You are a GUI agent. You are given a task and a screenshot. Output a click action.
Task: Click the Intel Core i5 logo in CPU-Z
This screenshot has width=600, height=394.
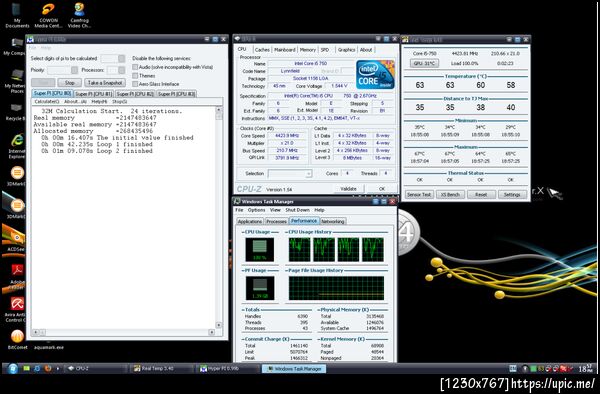[375, 75]
